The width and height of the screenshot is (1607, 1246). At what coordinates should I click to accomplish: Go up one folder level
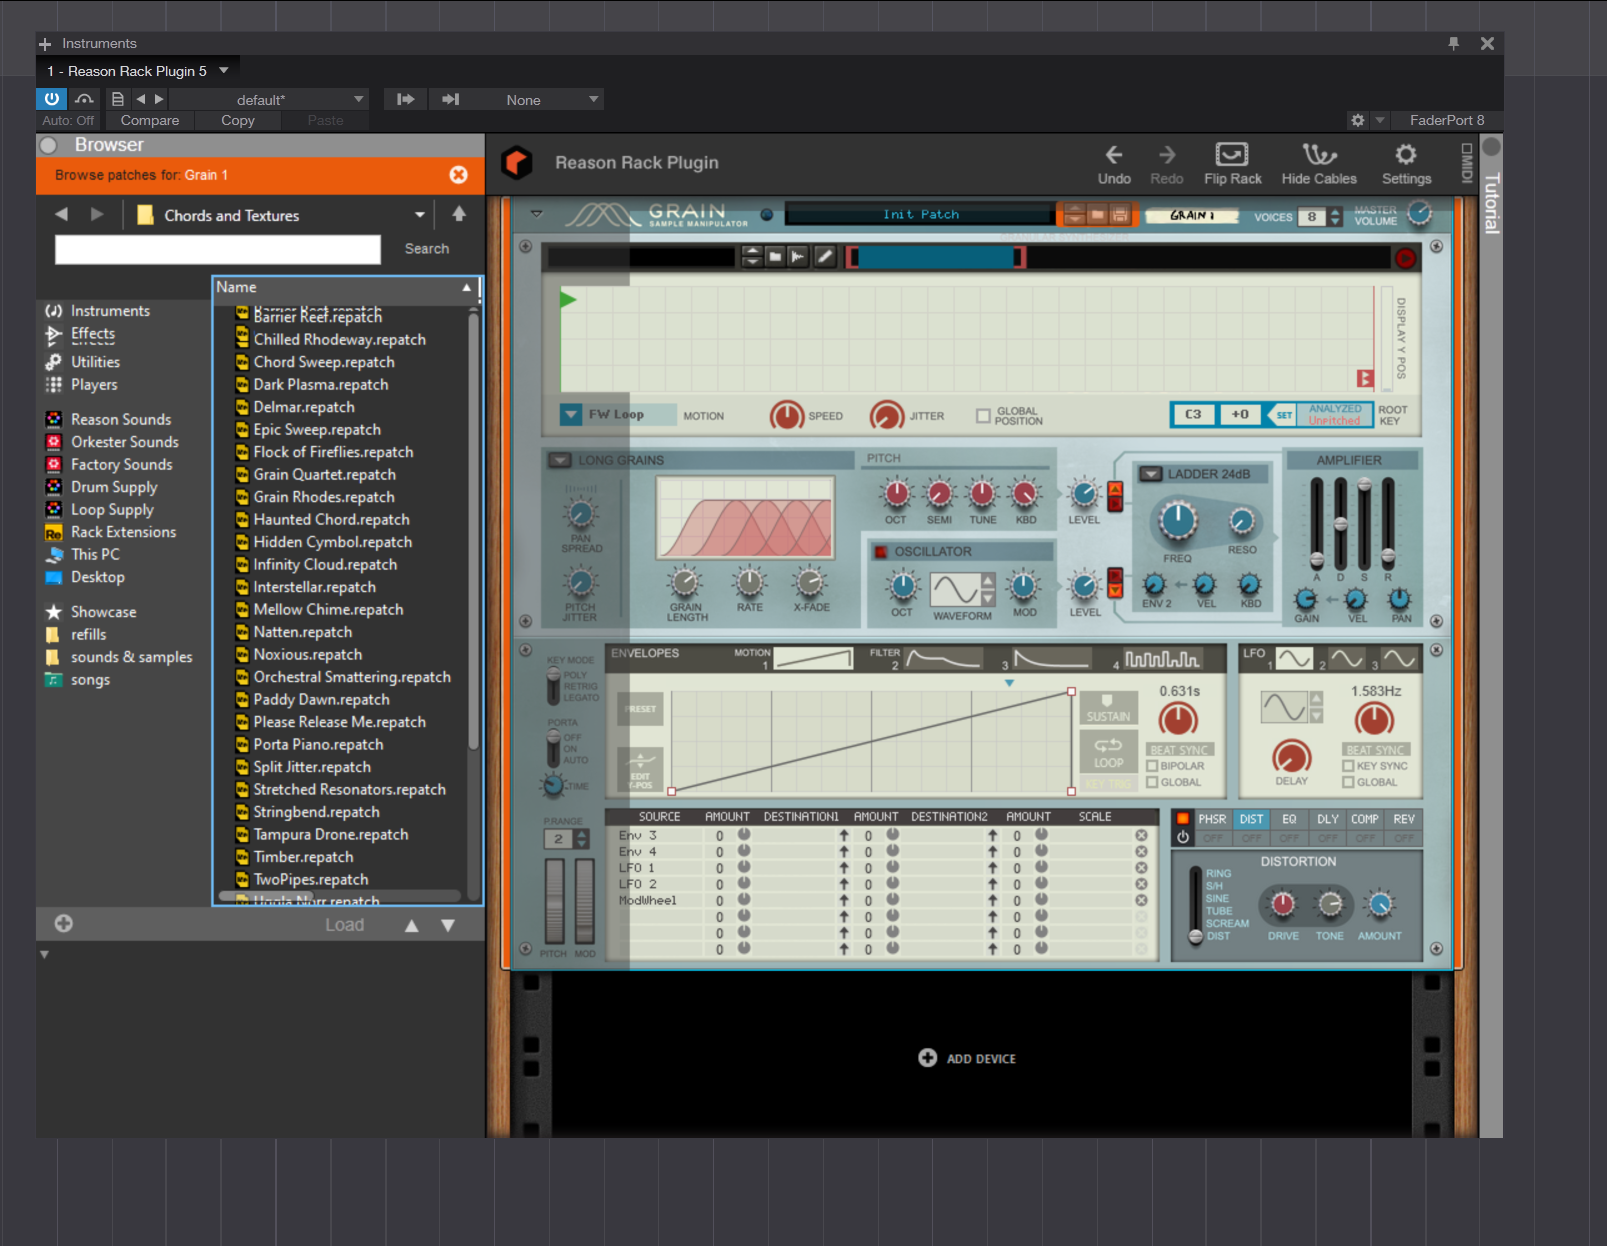coord(459,214)
